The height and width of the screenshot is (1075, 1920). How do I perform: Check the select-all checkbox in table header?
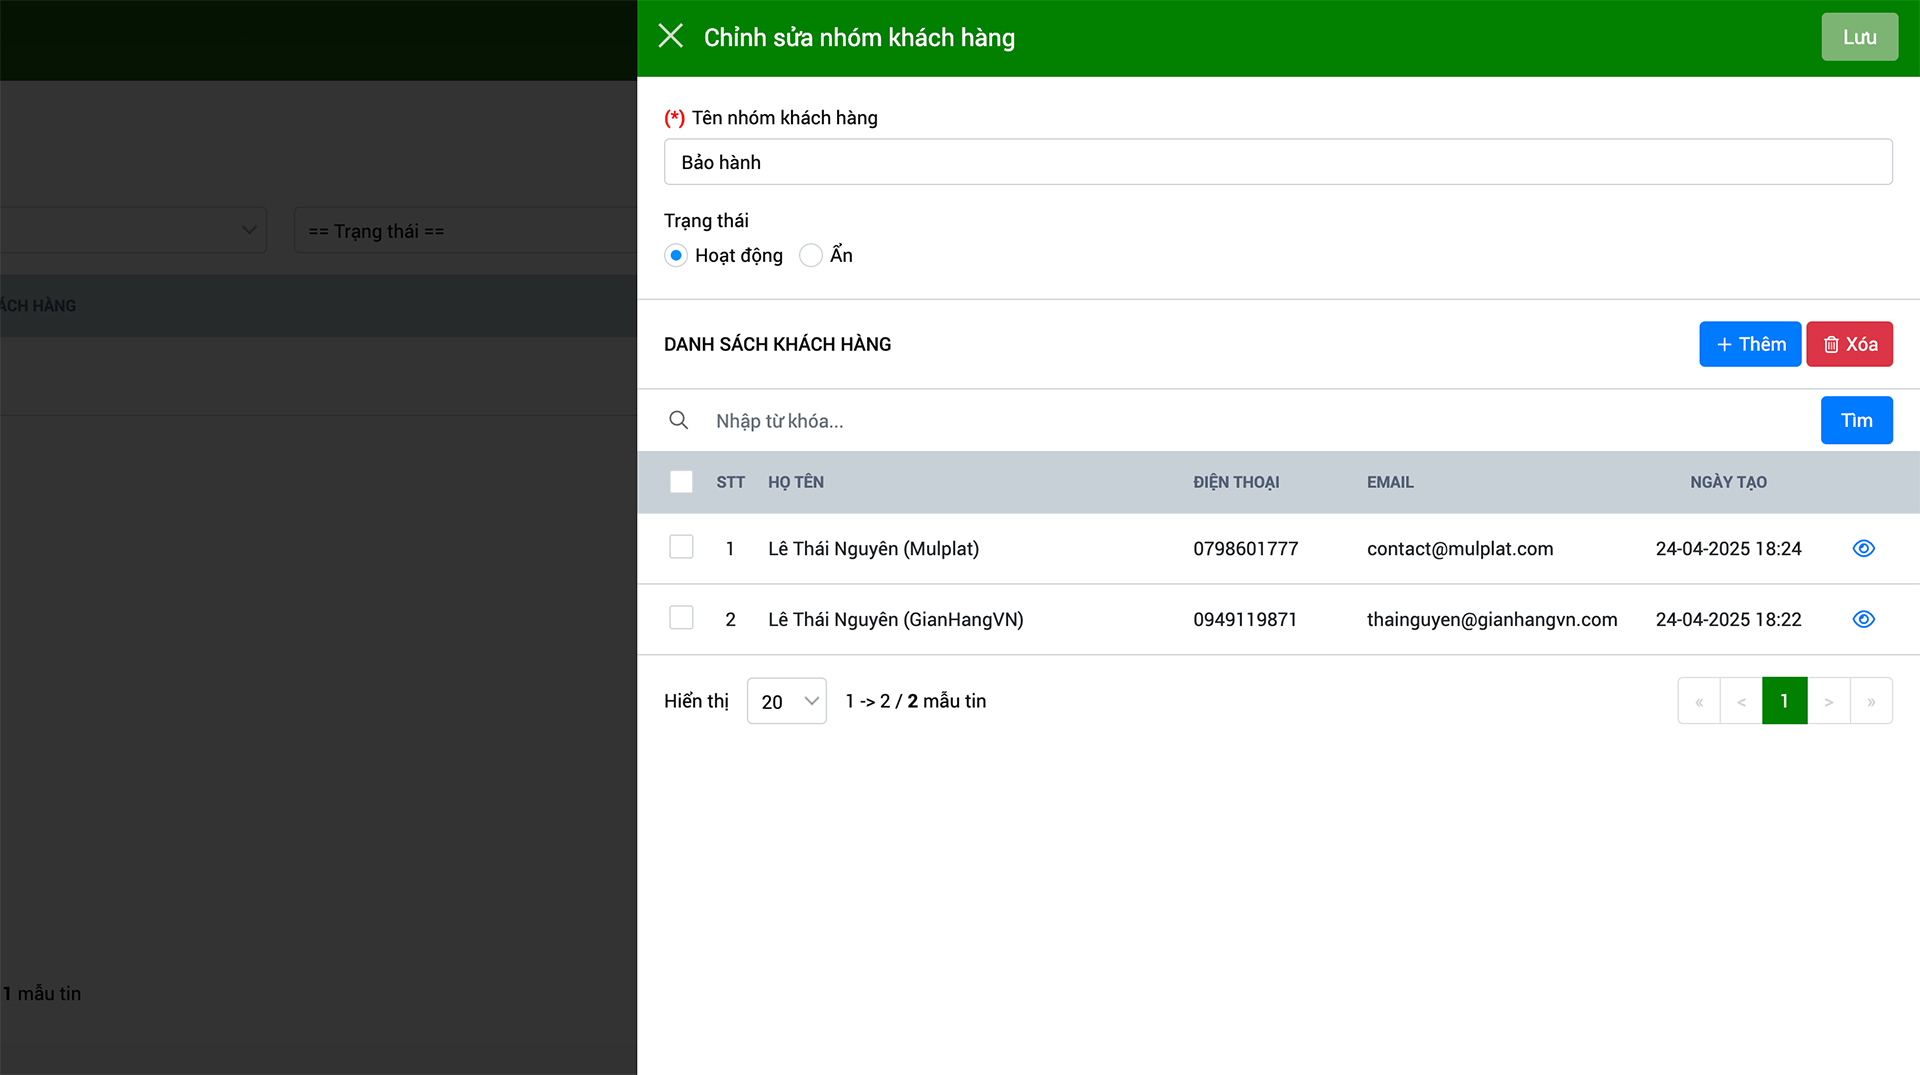pos(681,482)
